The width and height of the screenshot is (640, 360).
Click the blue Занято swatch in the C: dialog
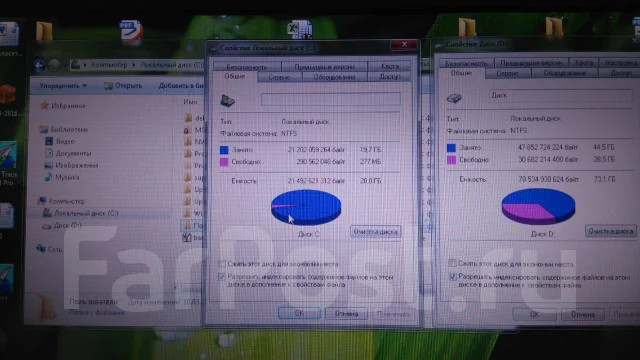224,150
